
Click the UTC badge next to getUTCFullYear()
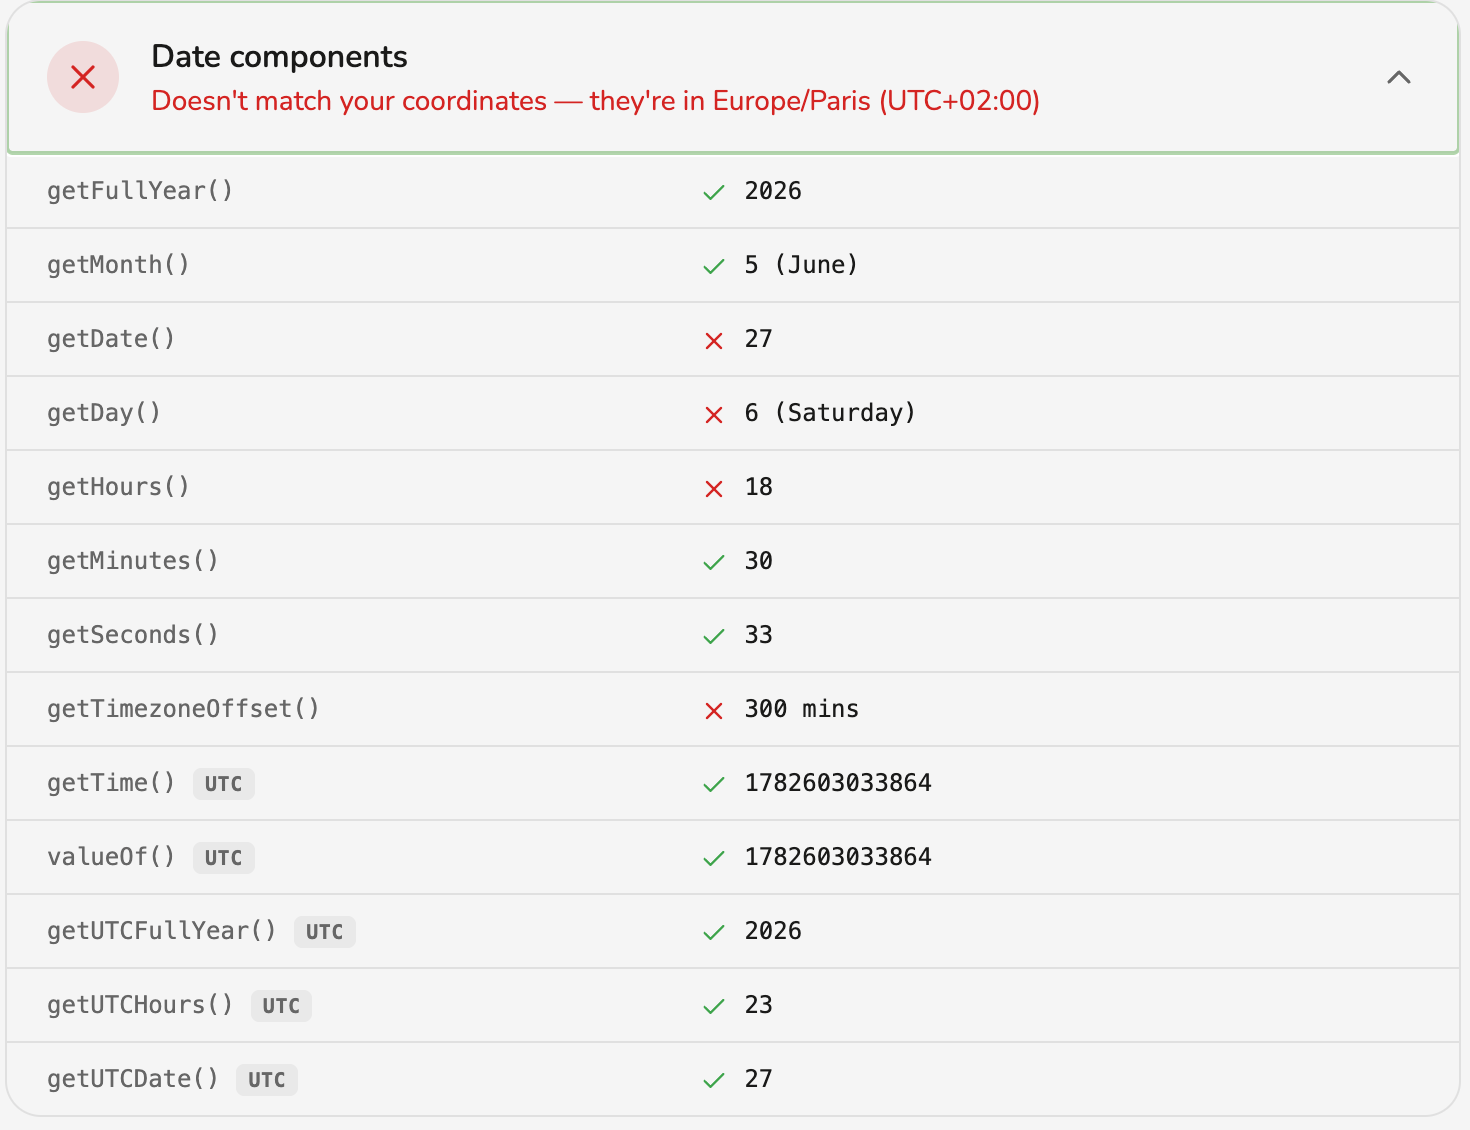point(325,932)
